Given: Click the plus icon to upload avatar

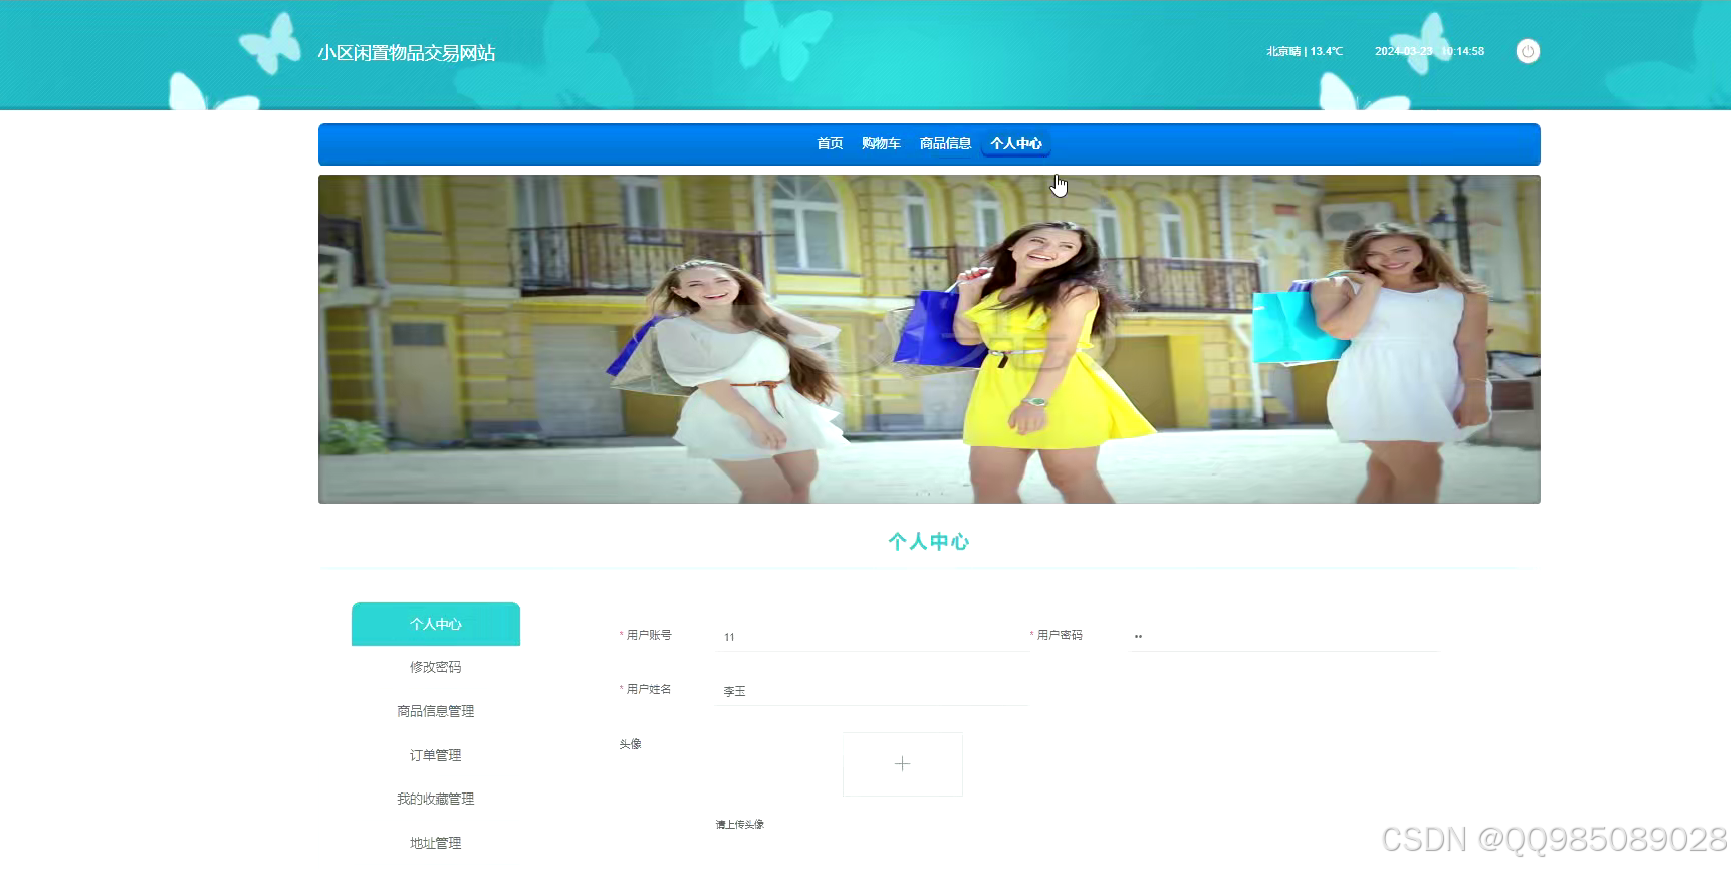Looking at the screenshot, I should (902, 764).
